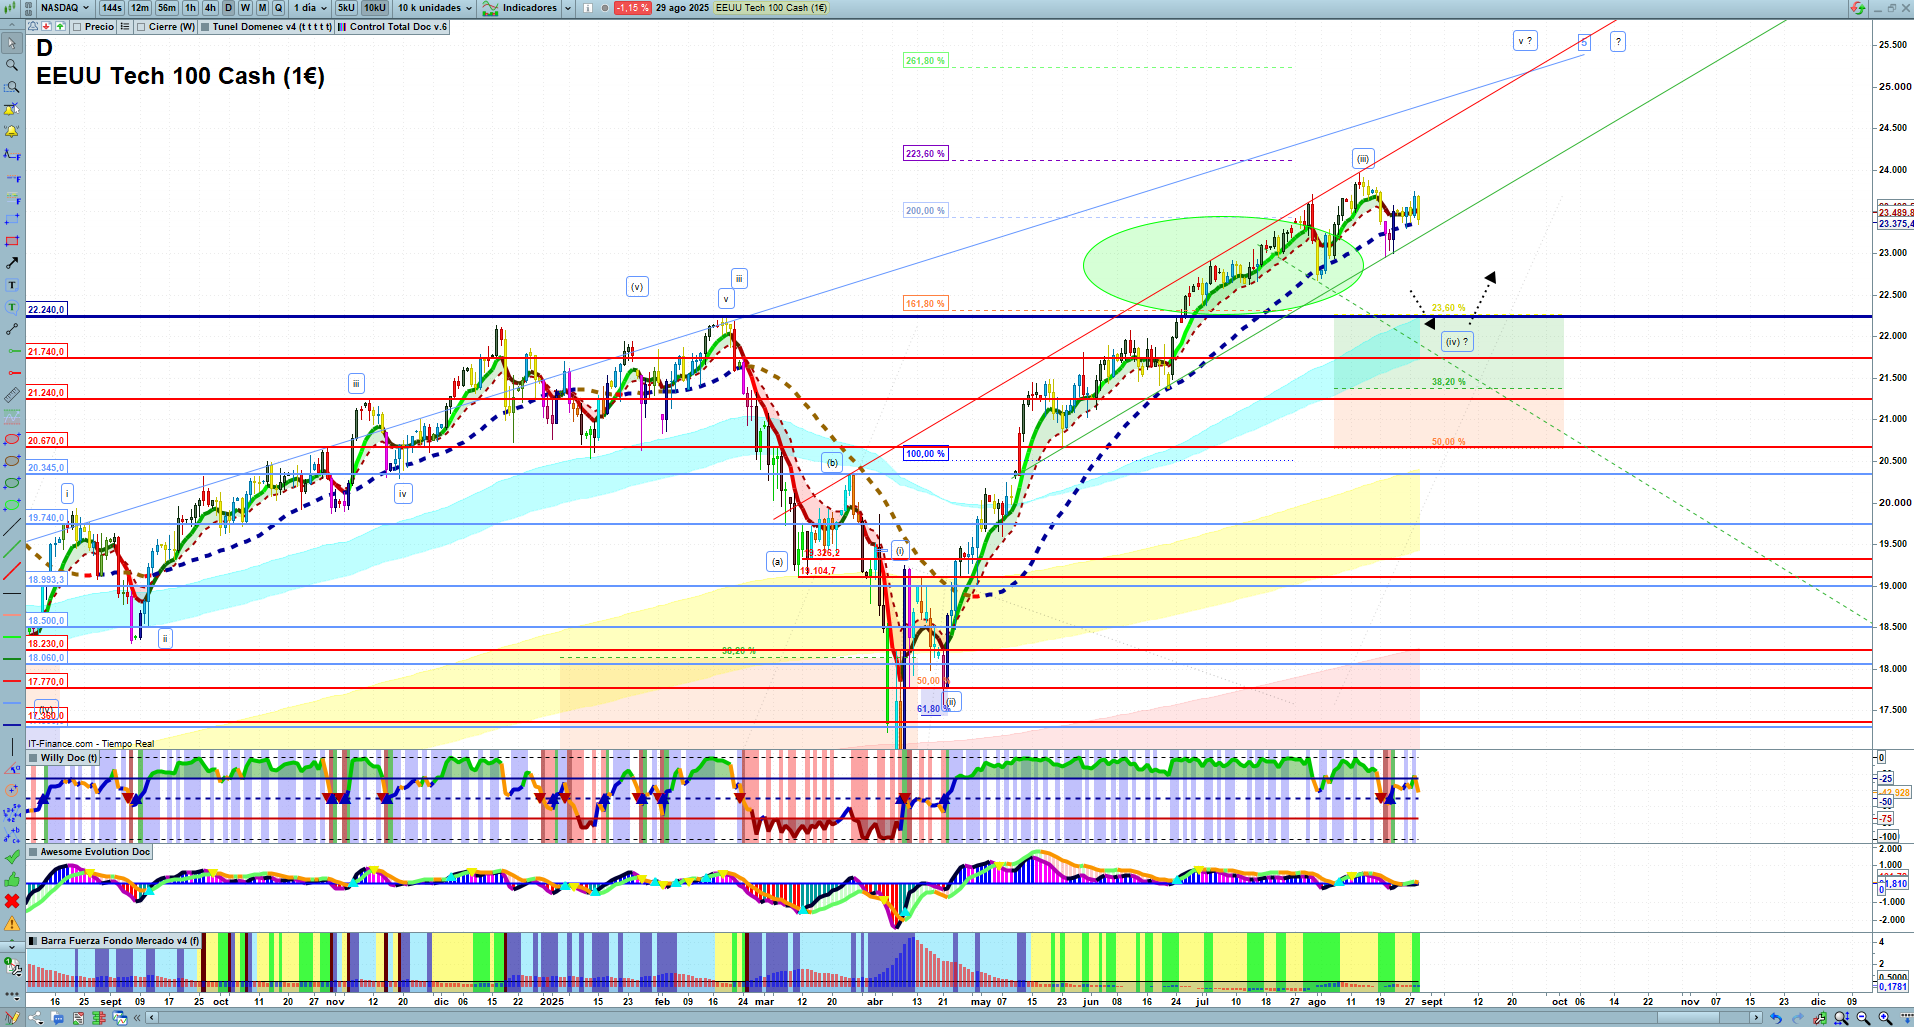Toggle the 10kU units button
The height and width of the screenshot is (1027, 1914).
click(375, 8)
